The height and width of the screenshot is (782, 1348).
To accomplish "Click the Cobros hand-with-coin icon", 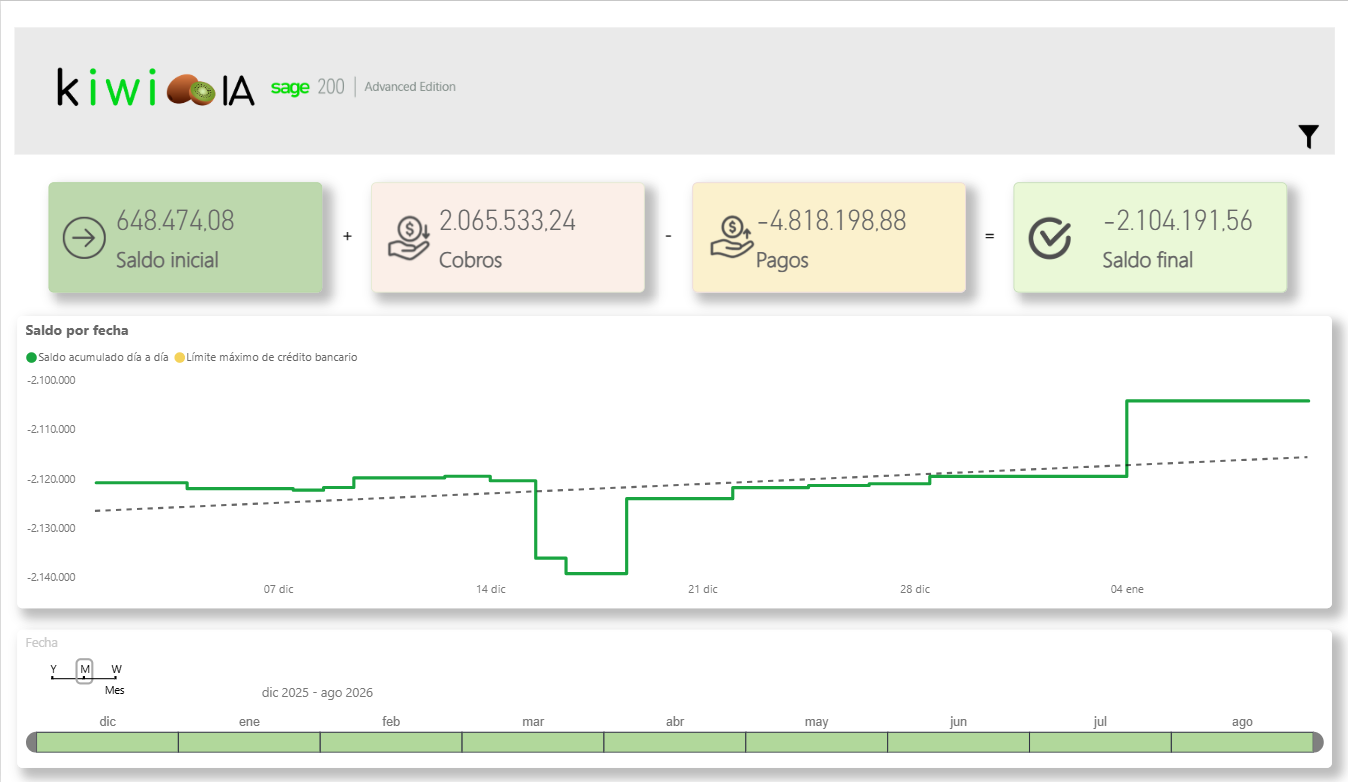I will (409, 238).
